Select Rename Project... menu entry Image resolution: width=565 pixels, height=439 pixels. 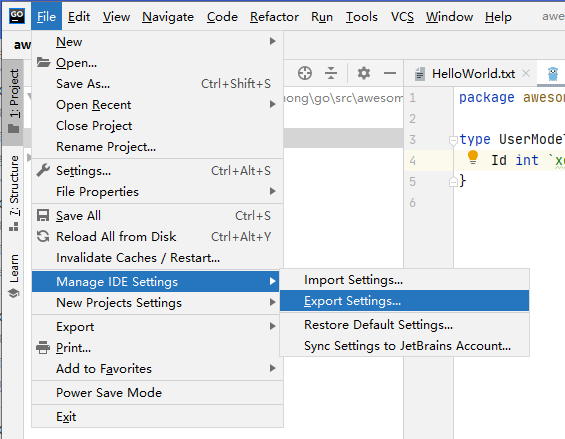tap(157, 146)
